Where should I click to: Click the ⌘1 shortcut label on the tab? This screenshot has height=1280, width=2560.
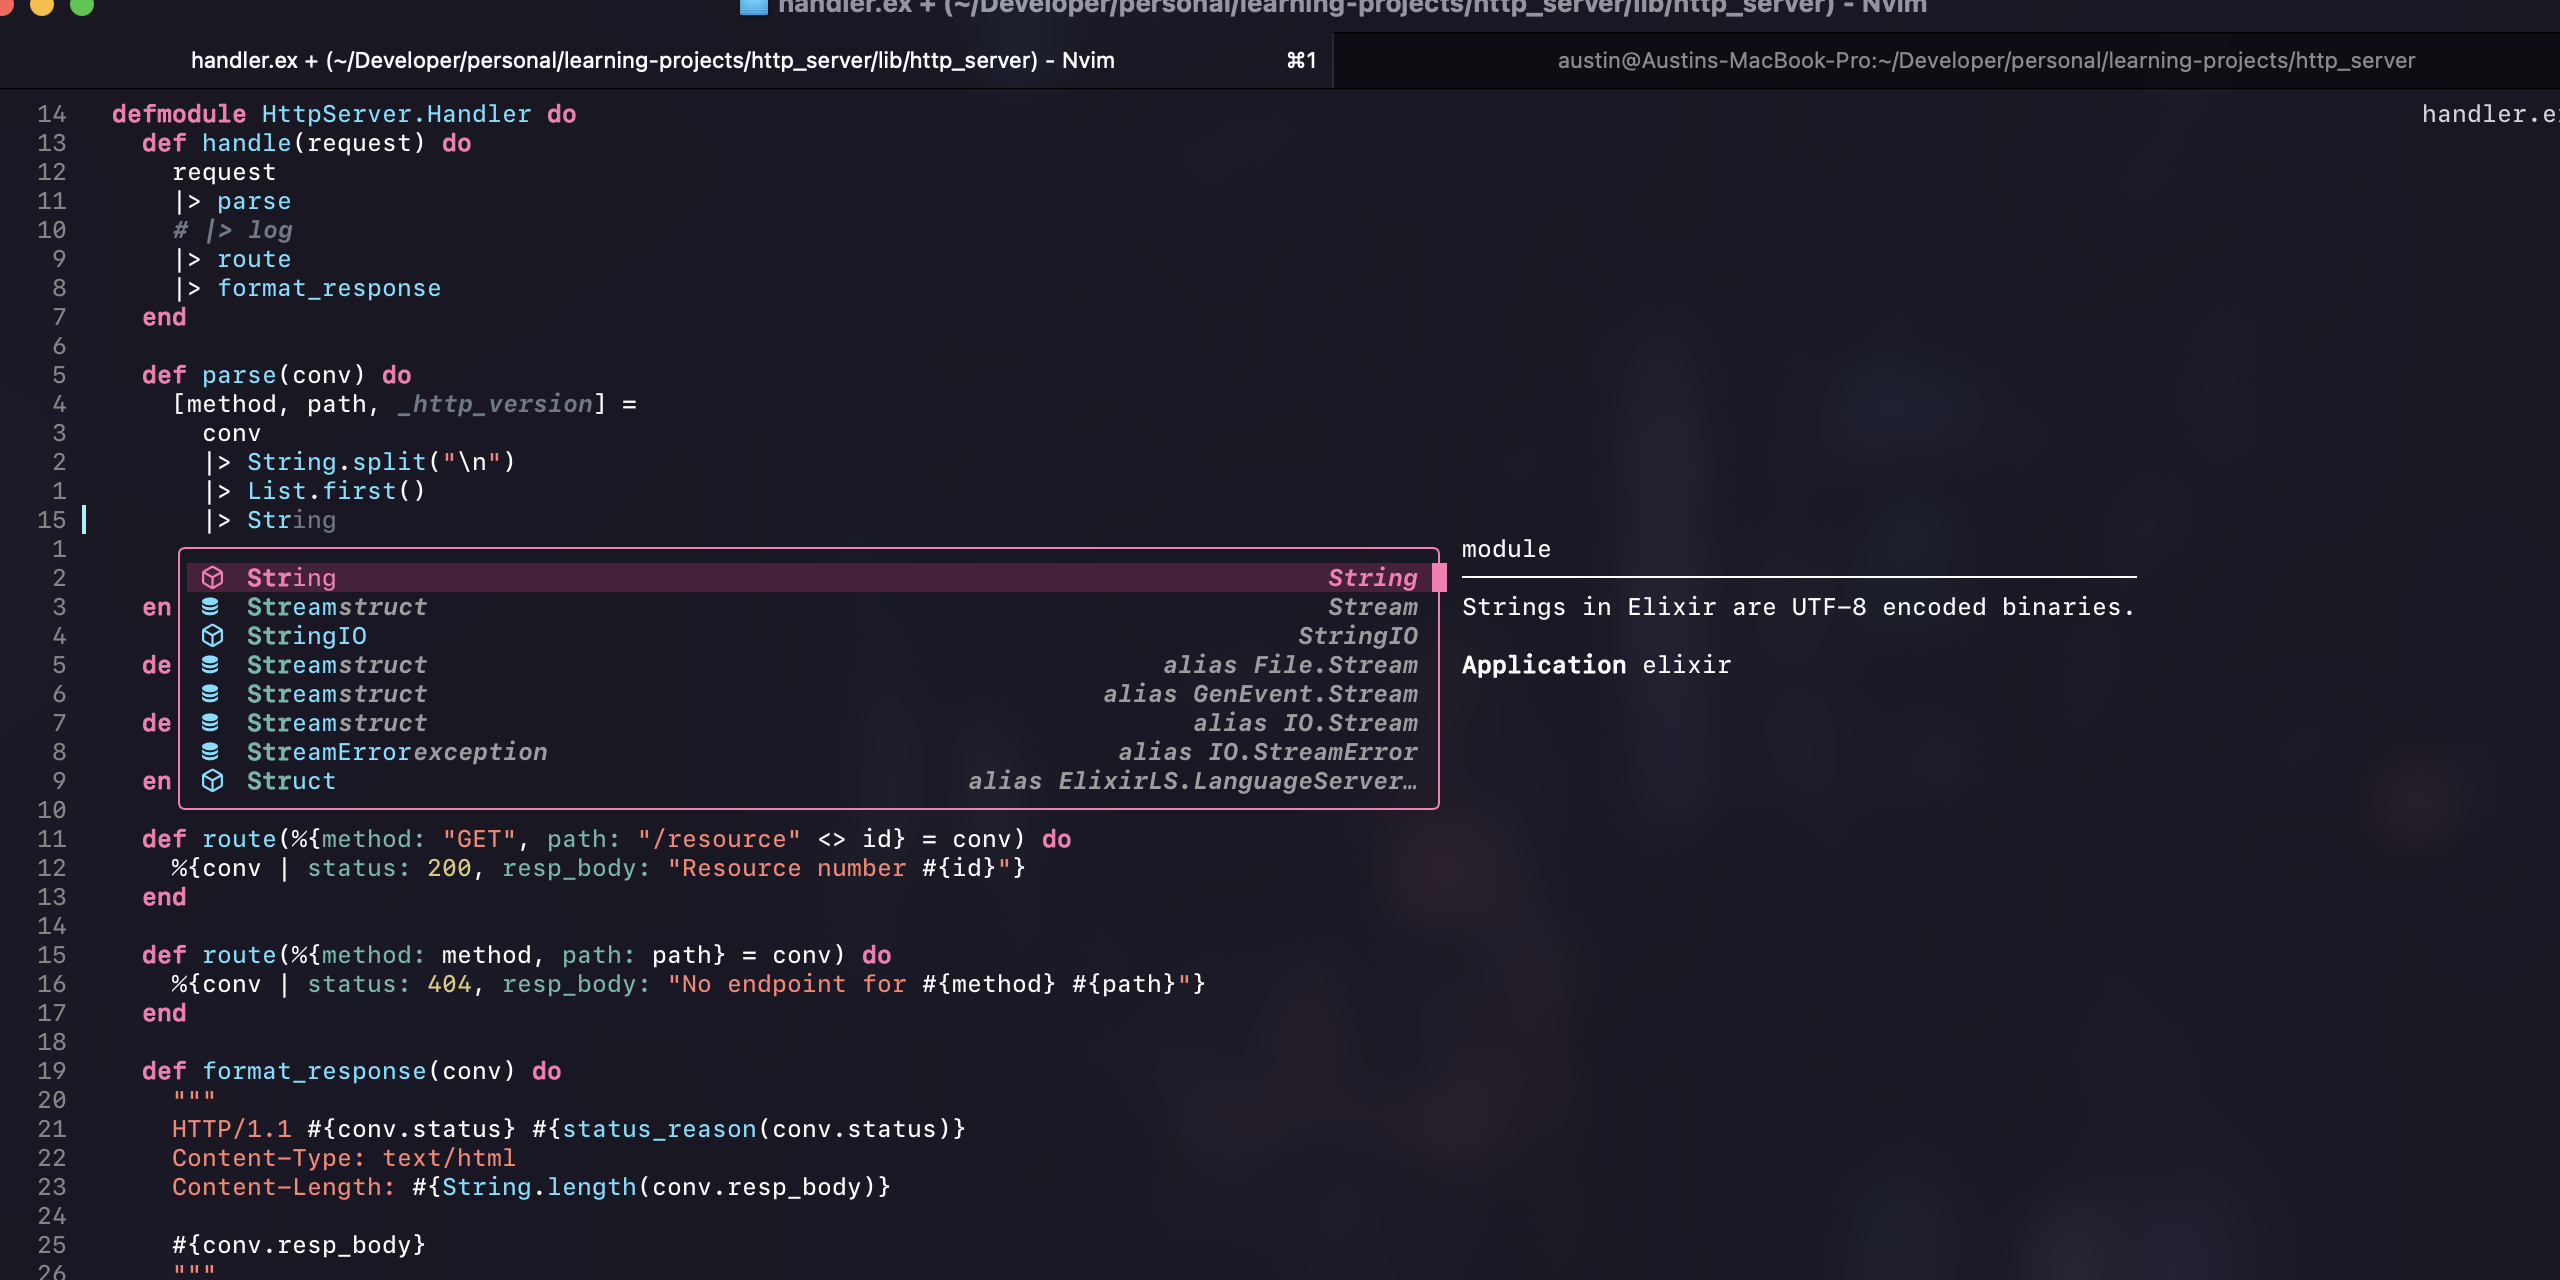click(x=1301, y=60)
